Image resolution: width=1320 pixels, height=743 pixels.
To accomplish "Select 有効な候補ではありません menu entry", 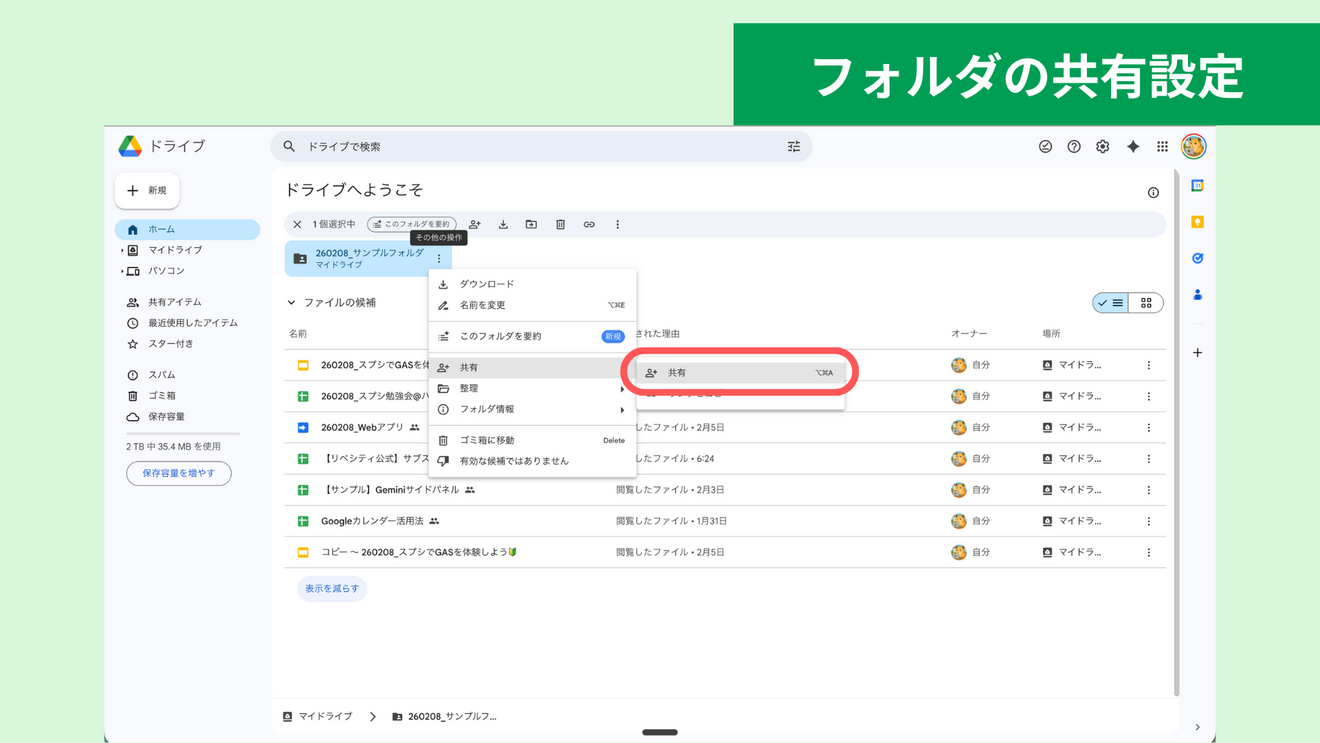I will 532,461.
